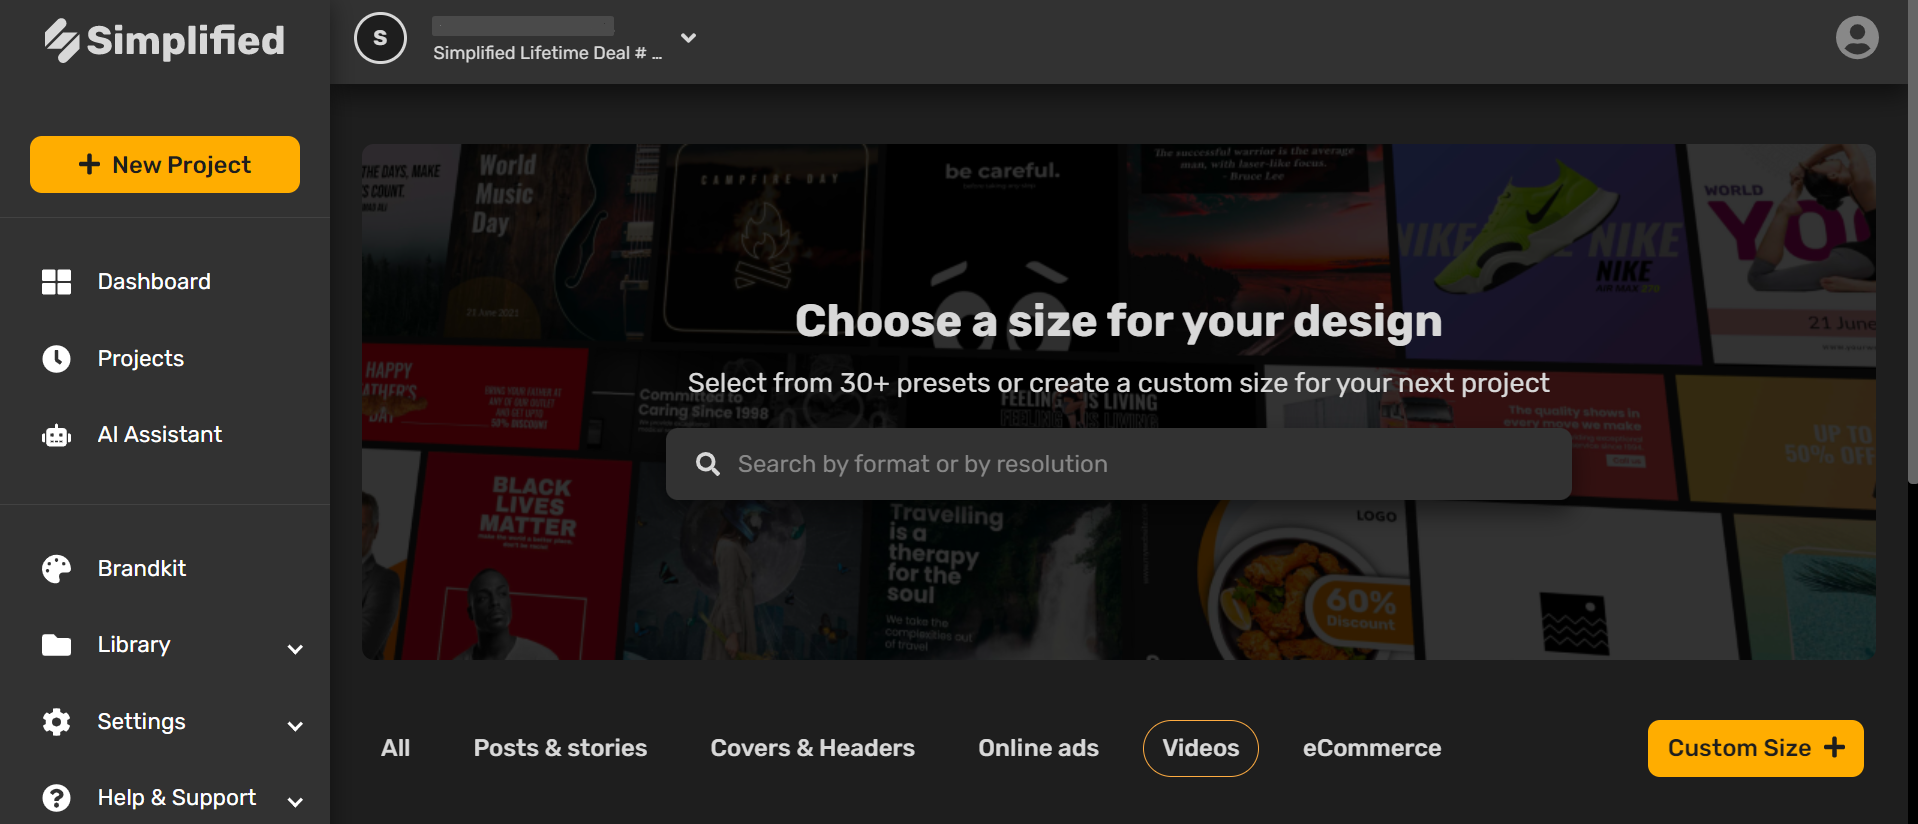
Task: Click the AI Assistant robot icon
Action: [56, 436]
